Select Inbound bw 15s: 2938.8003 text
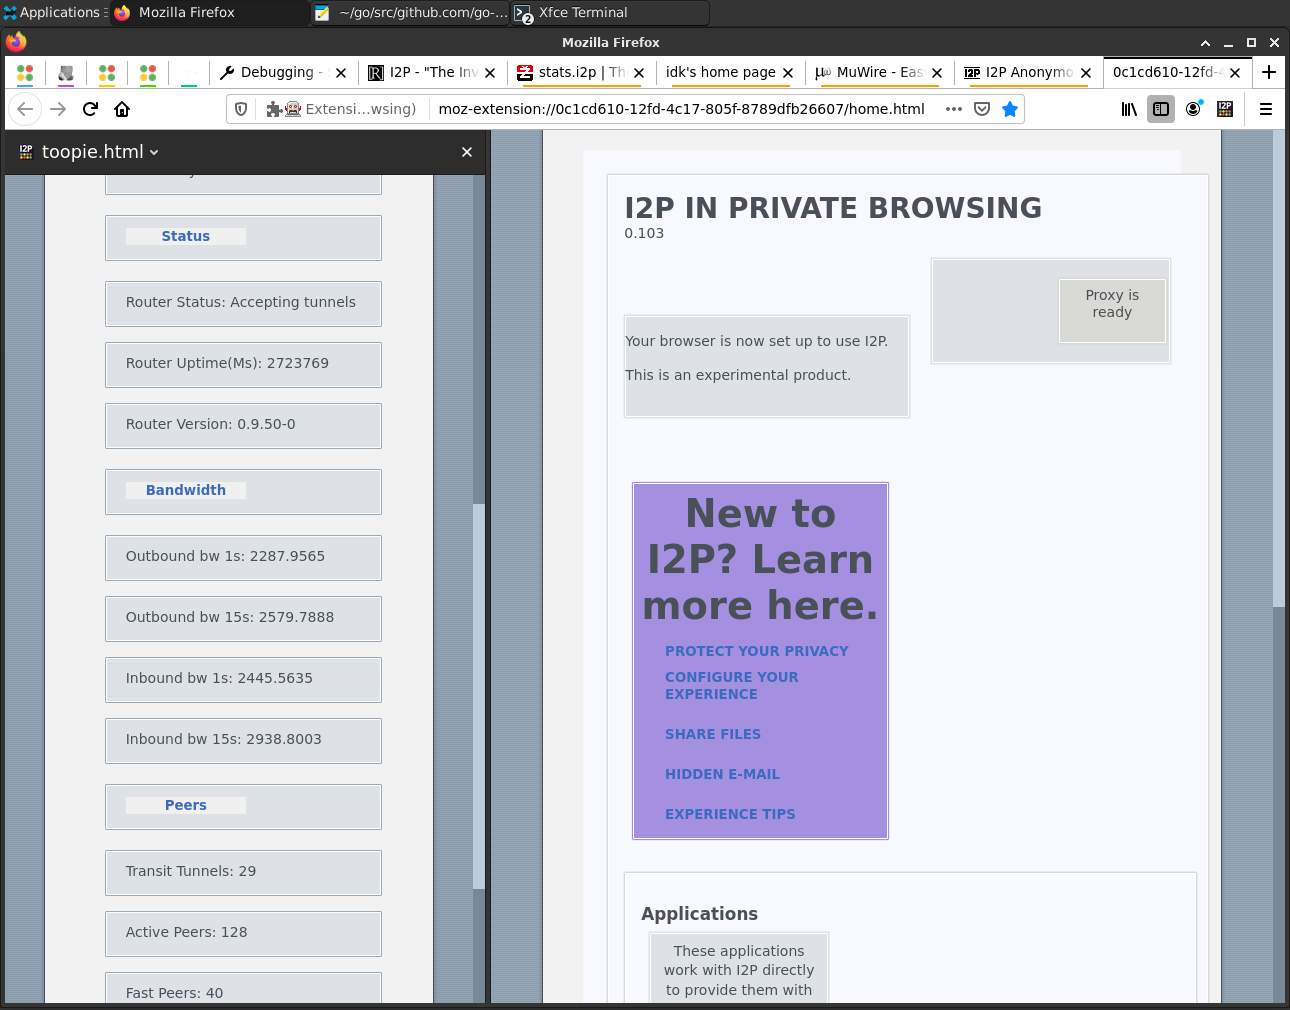This screenshot has width=1290, height=1010. click(224, 739)
